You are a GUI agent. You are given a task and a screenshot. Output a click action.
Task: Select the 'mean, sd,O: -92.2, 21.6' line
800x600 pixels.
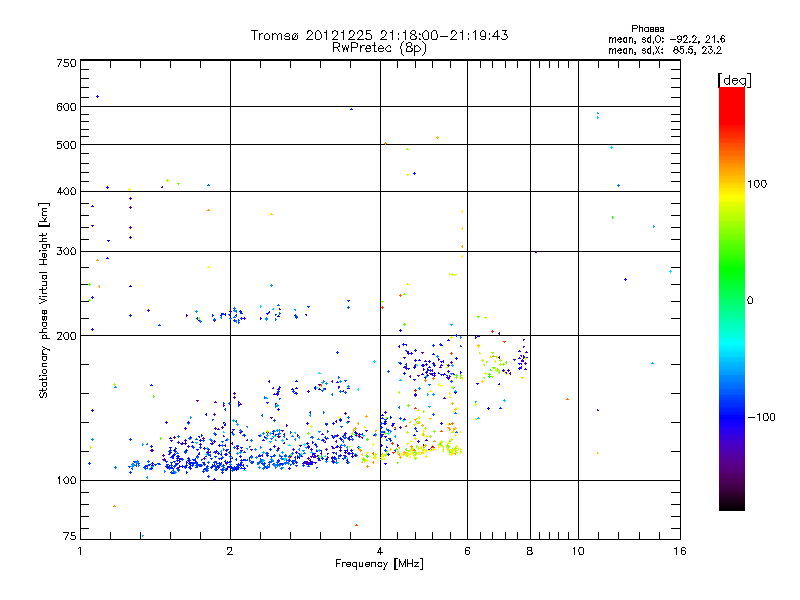(x=666, y=39)
